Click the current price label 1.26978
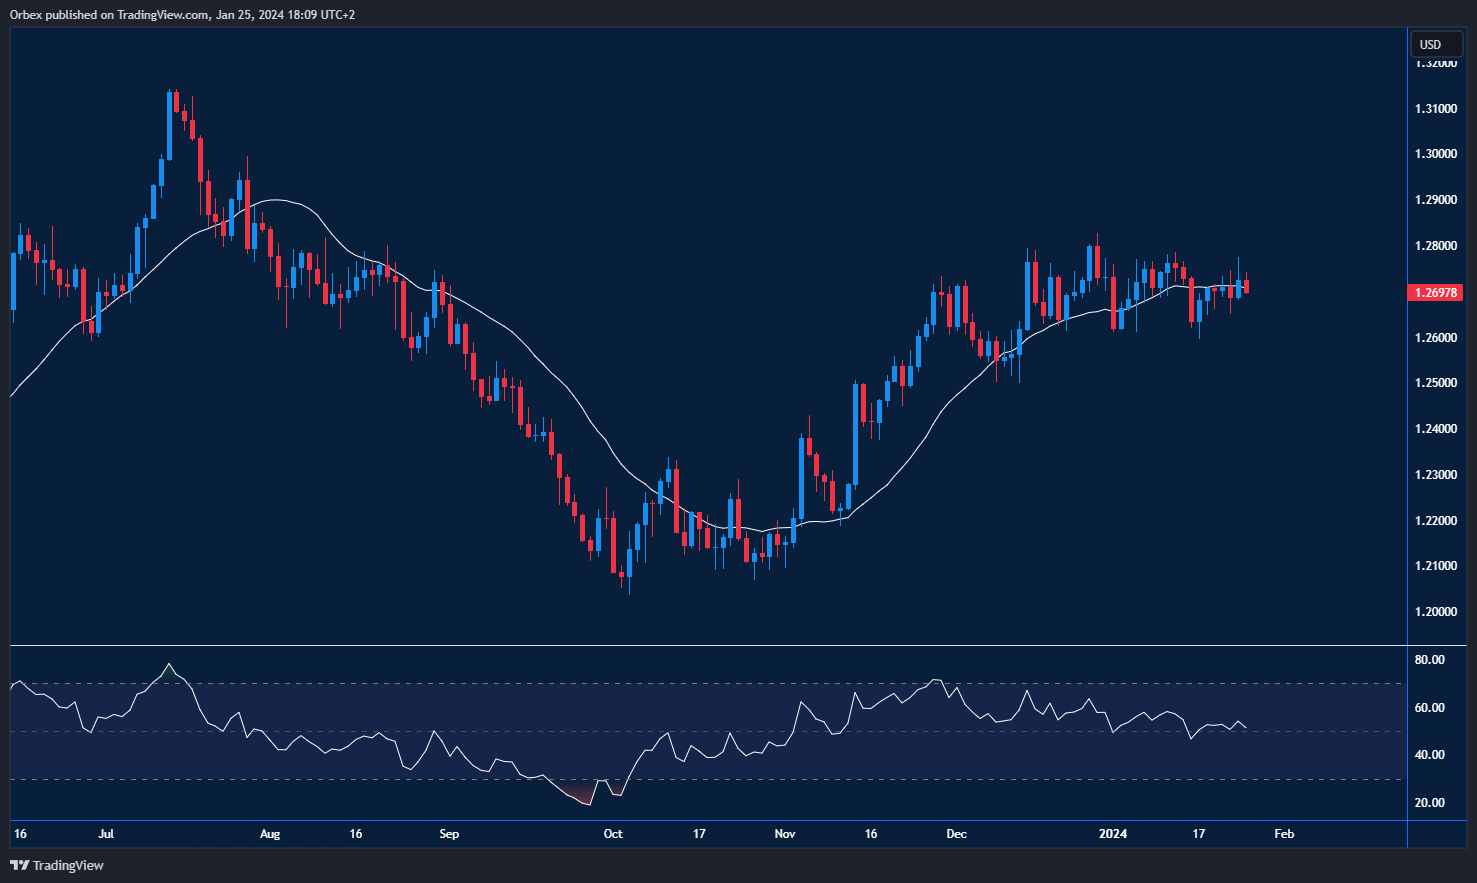The width and height of the screenshot is (1477, 883). tap(1433, 291)
